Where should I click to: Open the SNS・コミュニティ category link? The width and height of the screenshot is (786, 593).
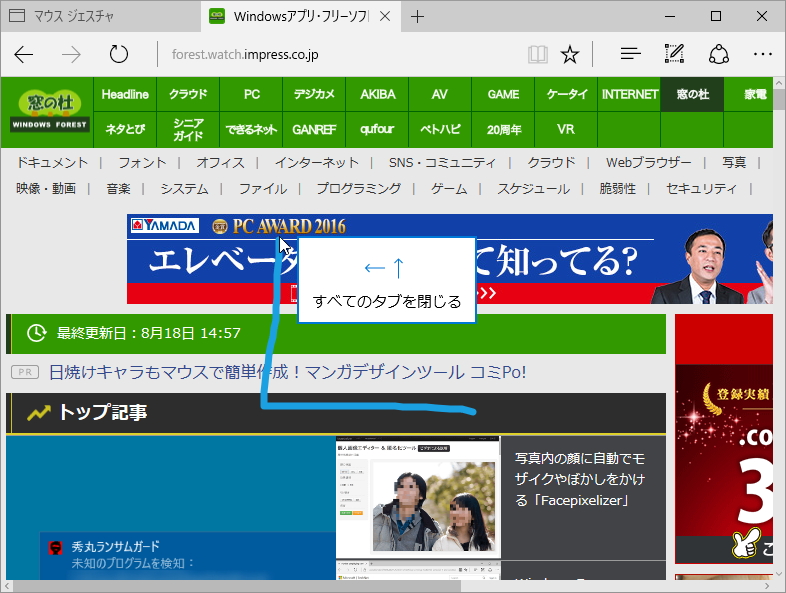[442, 162]
